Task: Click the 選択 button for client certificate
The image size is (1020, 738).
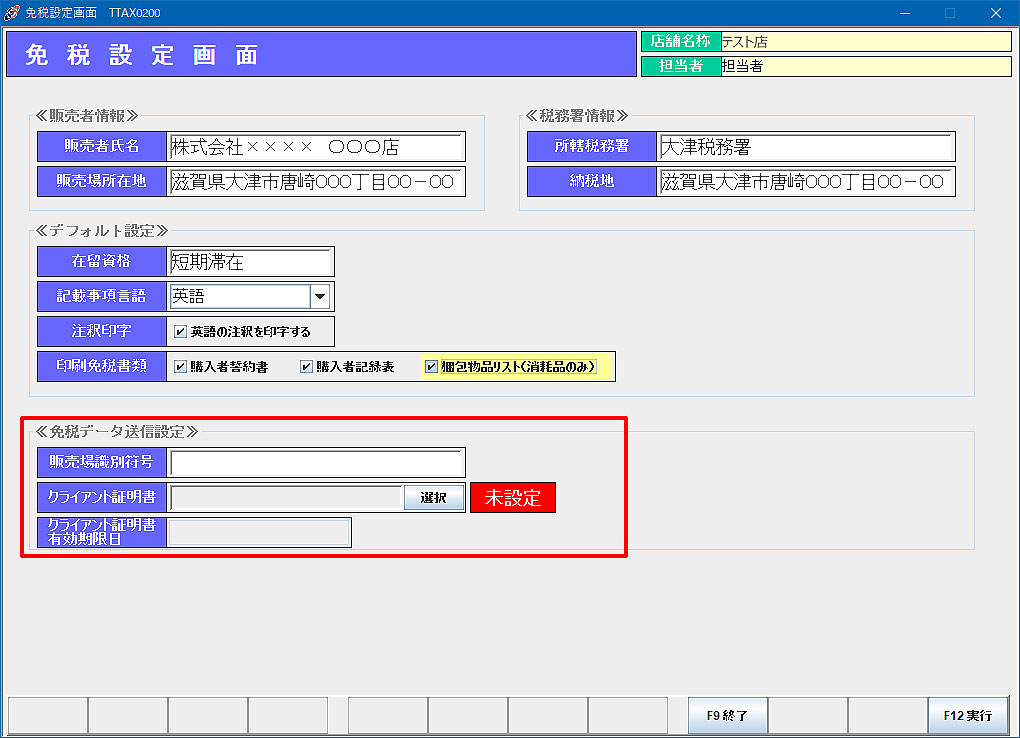Action: click(434, 498)
